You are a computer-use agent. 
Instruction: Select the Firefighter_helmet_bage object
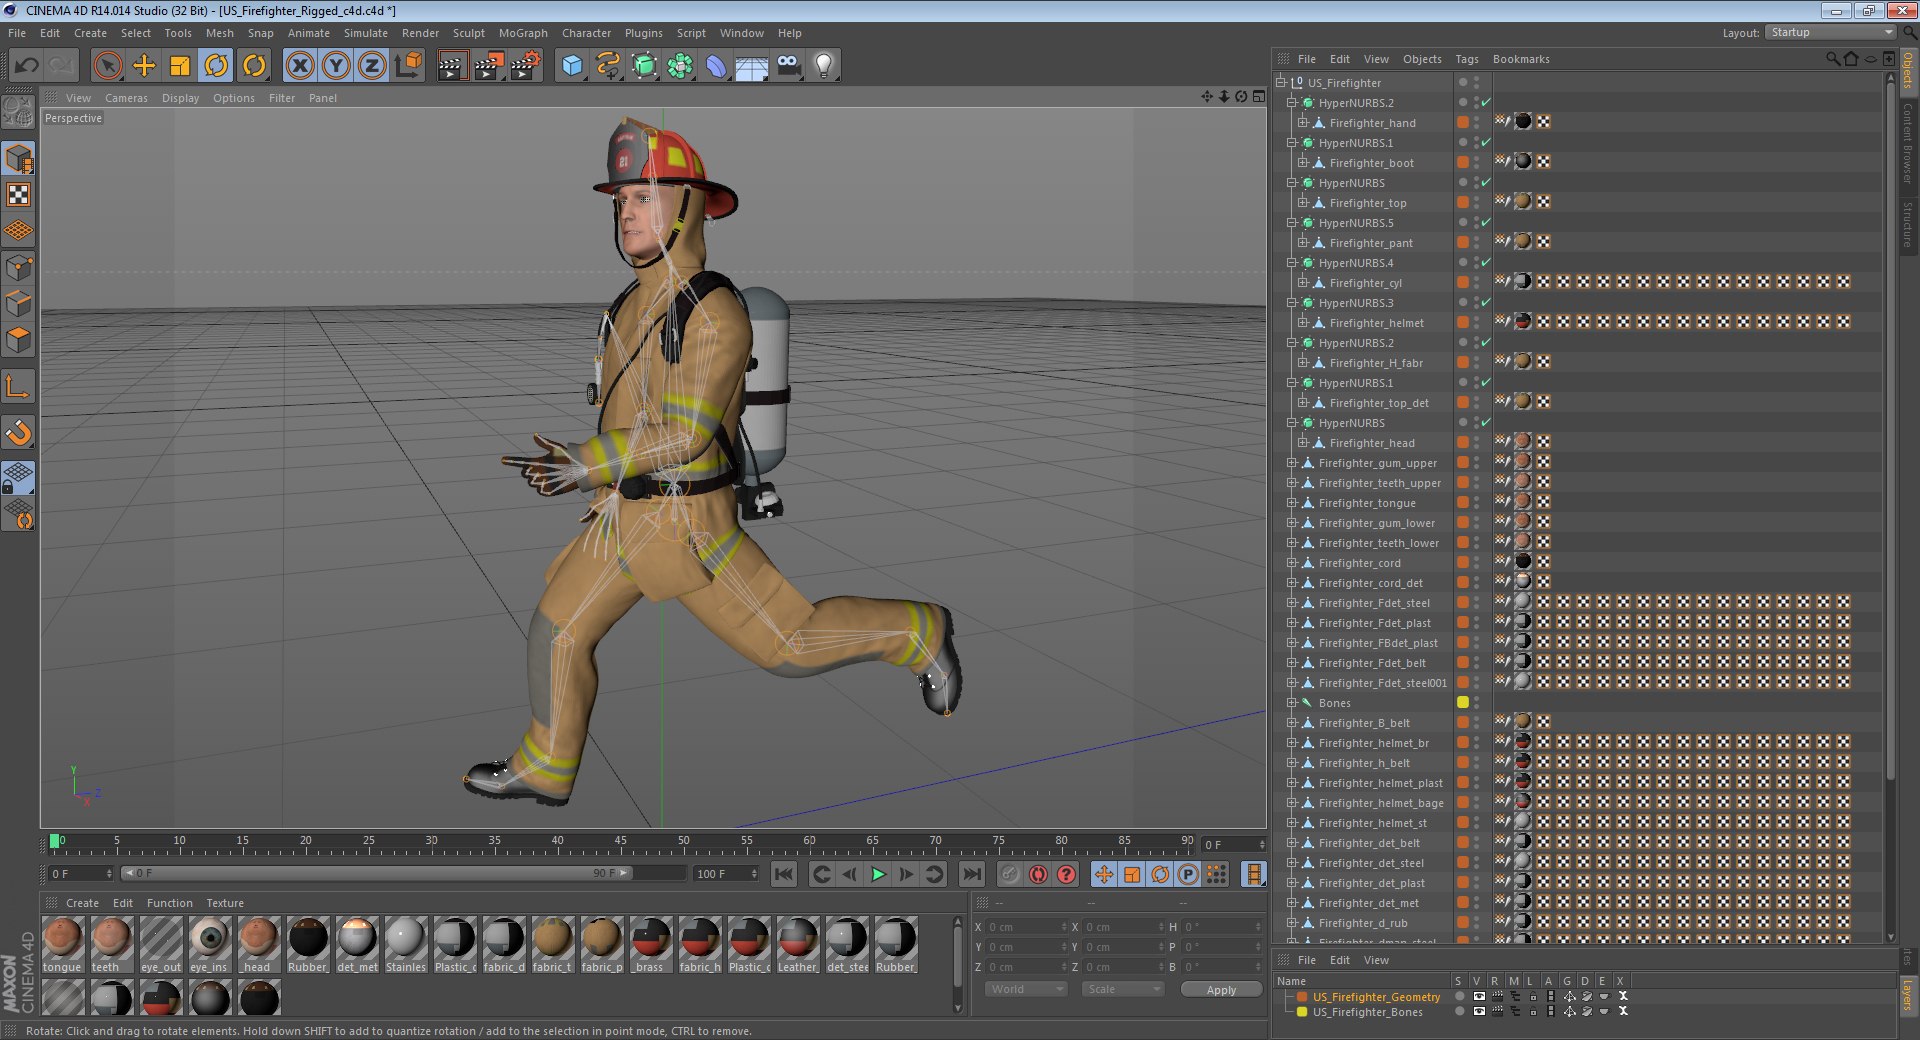coord(1380,803)
